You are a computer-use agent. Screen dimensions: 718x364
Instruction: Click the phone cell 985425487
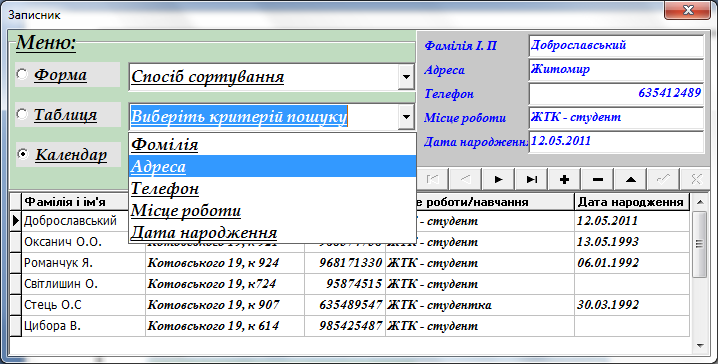(x=345, y=326)
